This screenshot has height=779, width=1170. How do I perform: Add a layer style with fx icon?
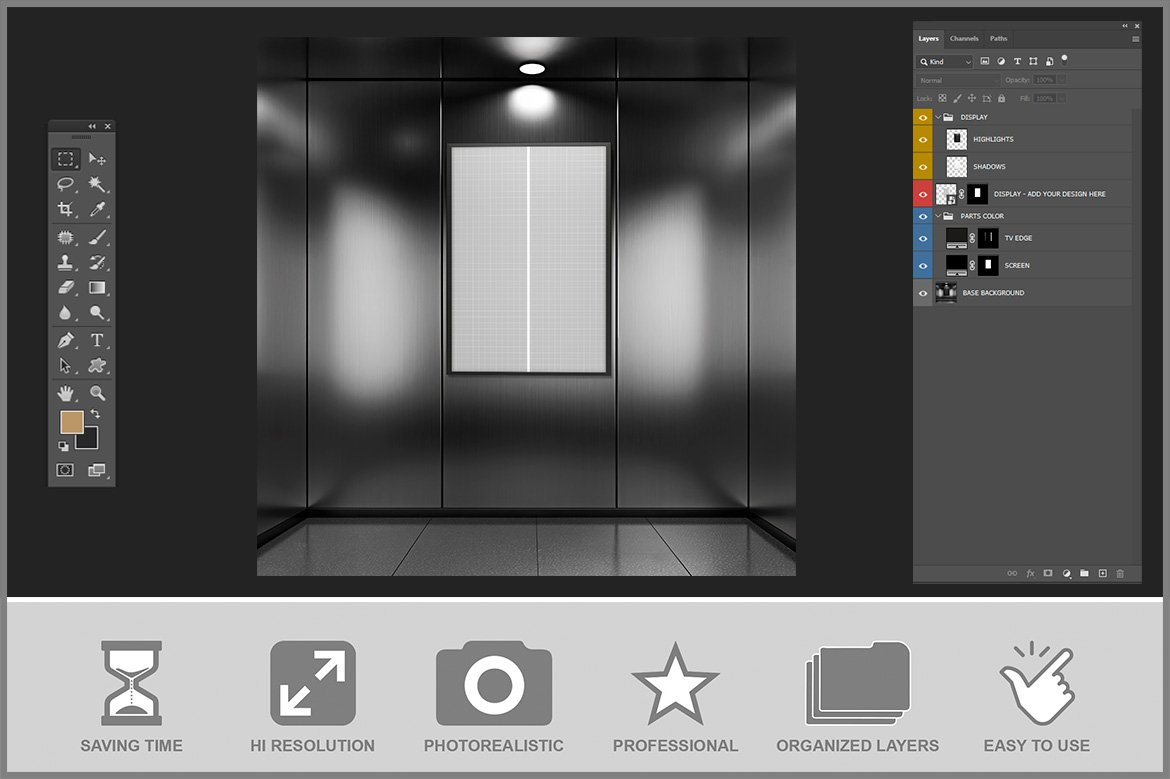point(1030,573)
